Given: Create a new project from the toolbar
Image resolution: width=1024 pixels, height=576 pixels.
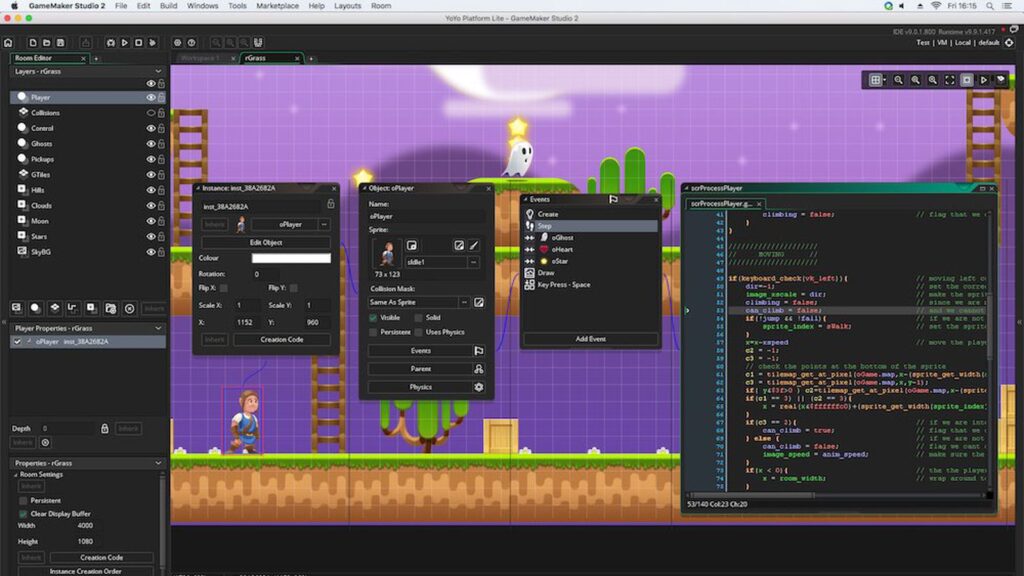Looking at the screenshot, I should tap(32, 42).
